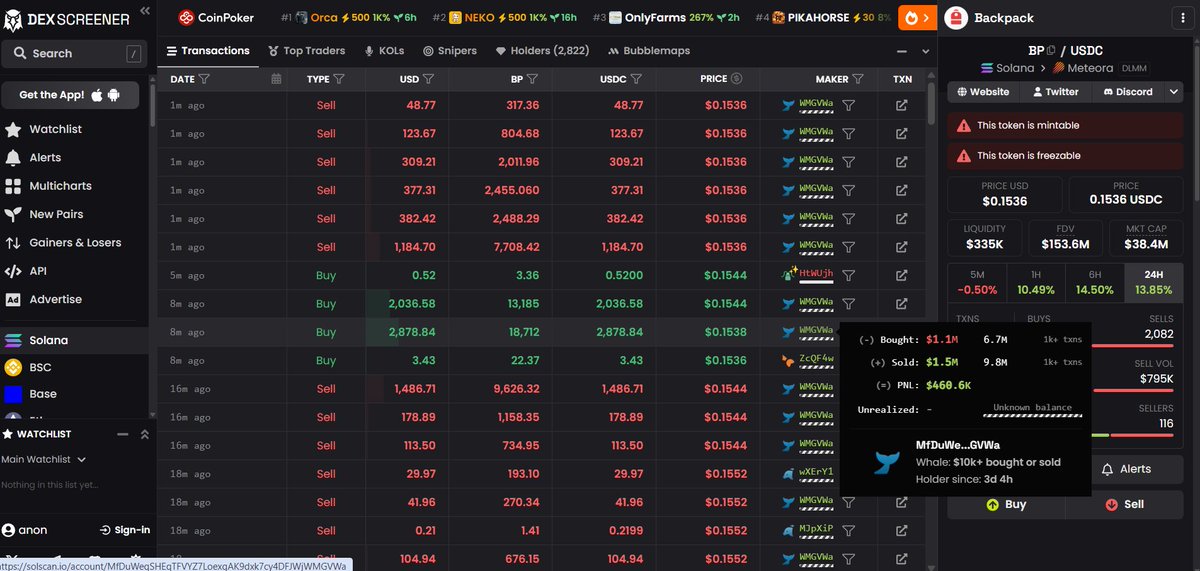
Task: Expand more links chevron beside Discord
Action: click(x=1173, y=91)
